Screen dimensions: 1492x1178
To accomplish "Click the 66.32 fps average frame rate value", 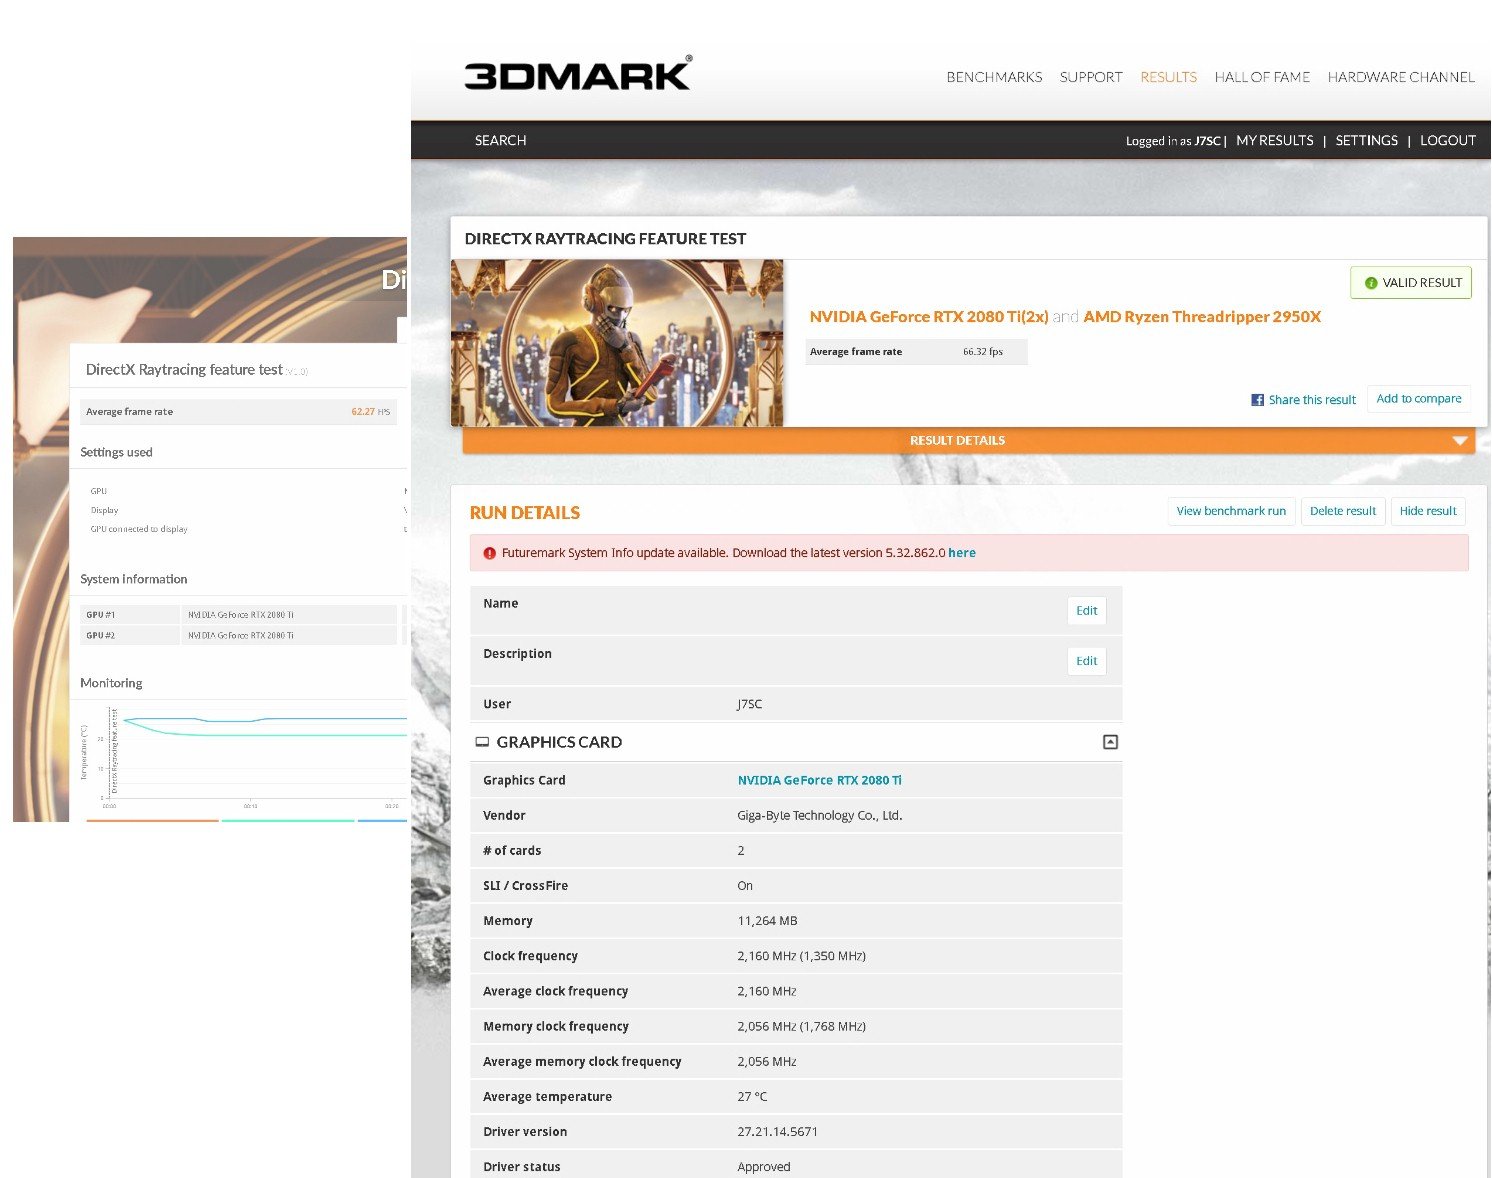I will click(x=983, y=352).
